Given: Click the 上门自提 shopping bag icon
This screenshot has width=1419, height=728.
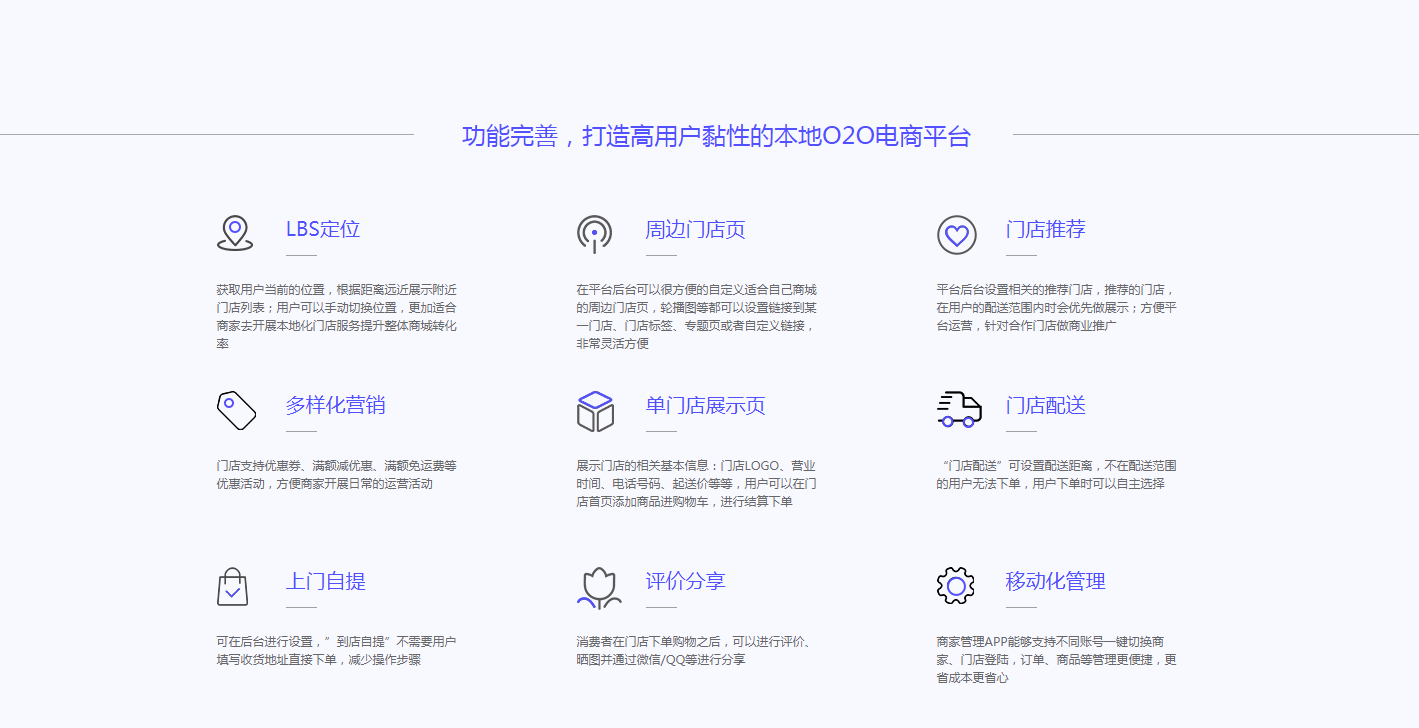Looking at the screenshot, I should [x=232, y=586].
